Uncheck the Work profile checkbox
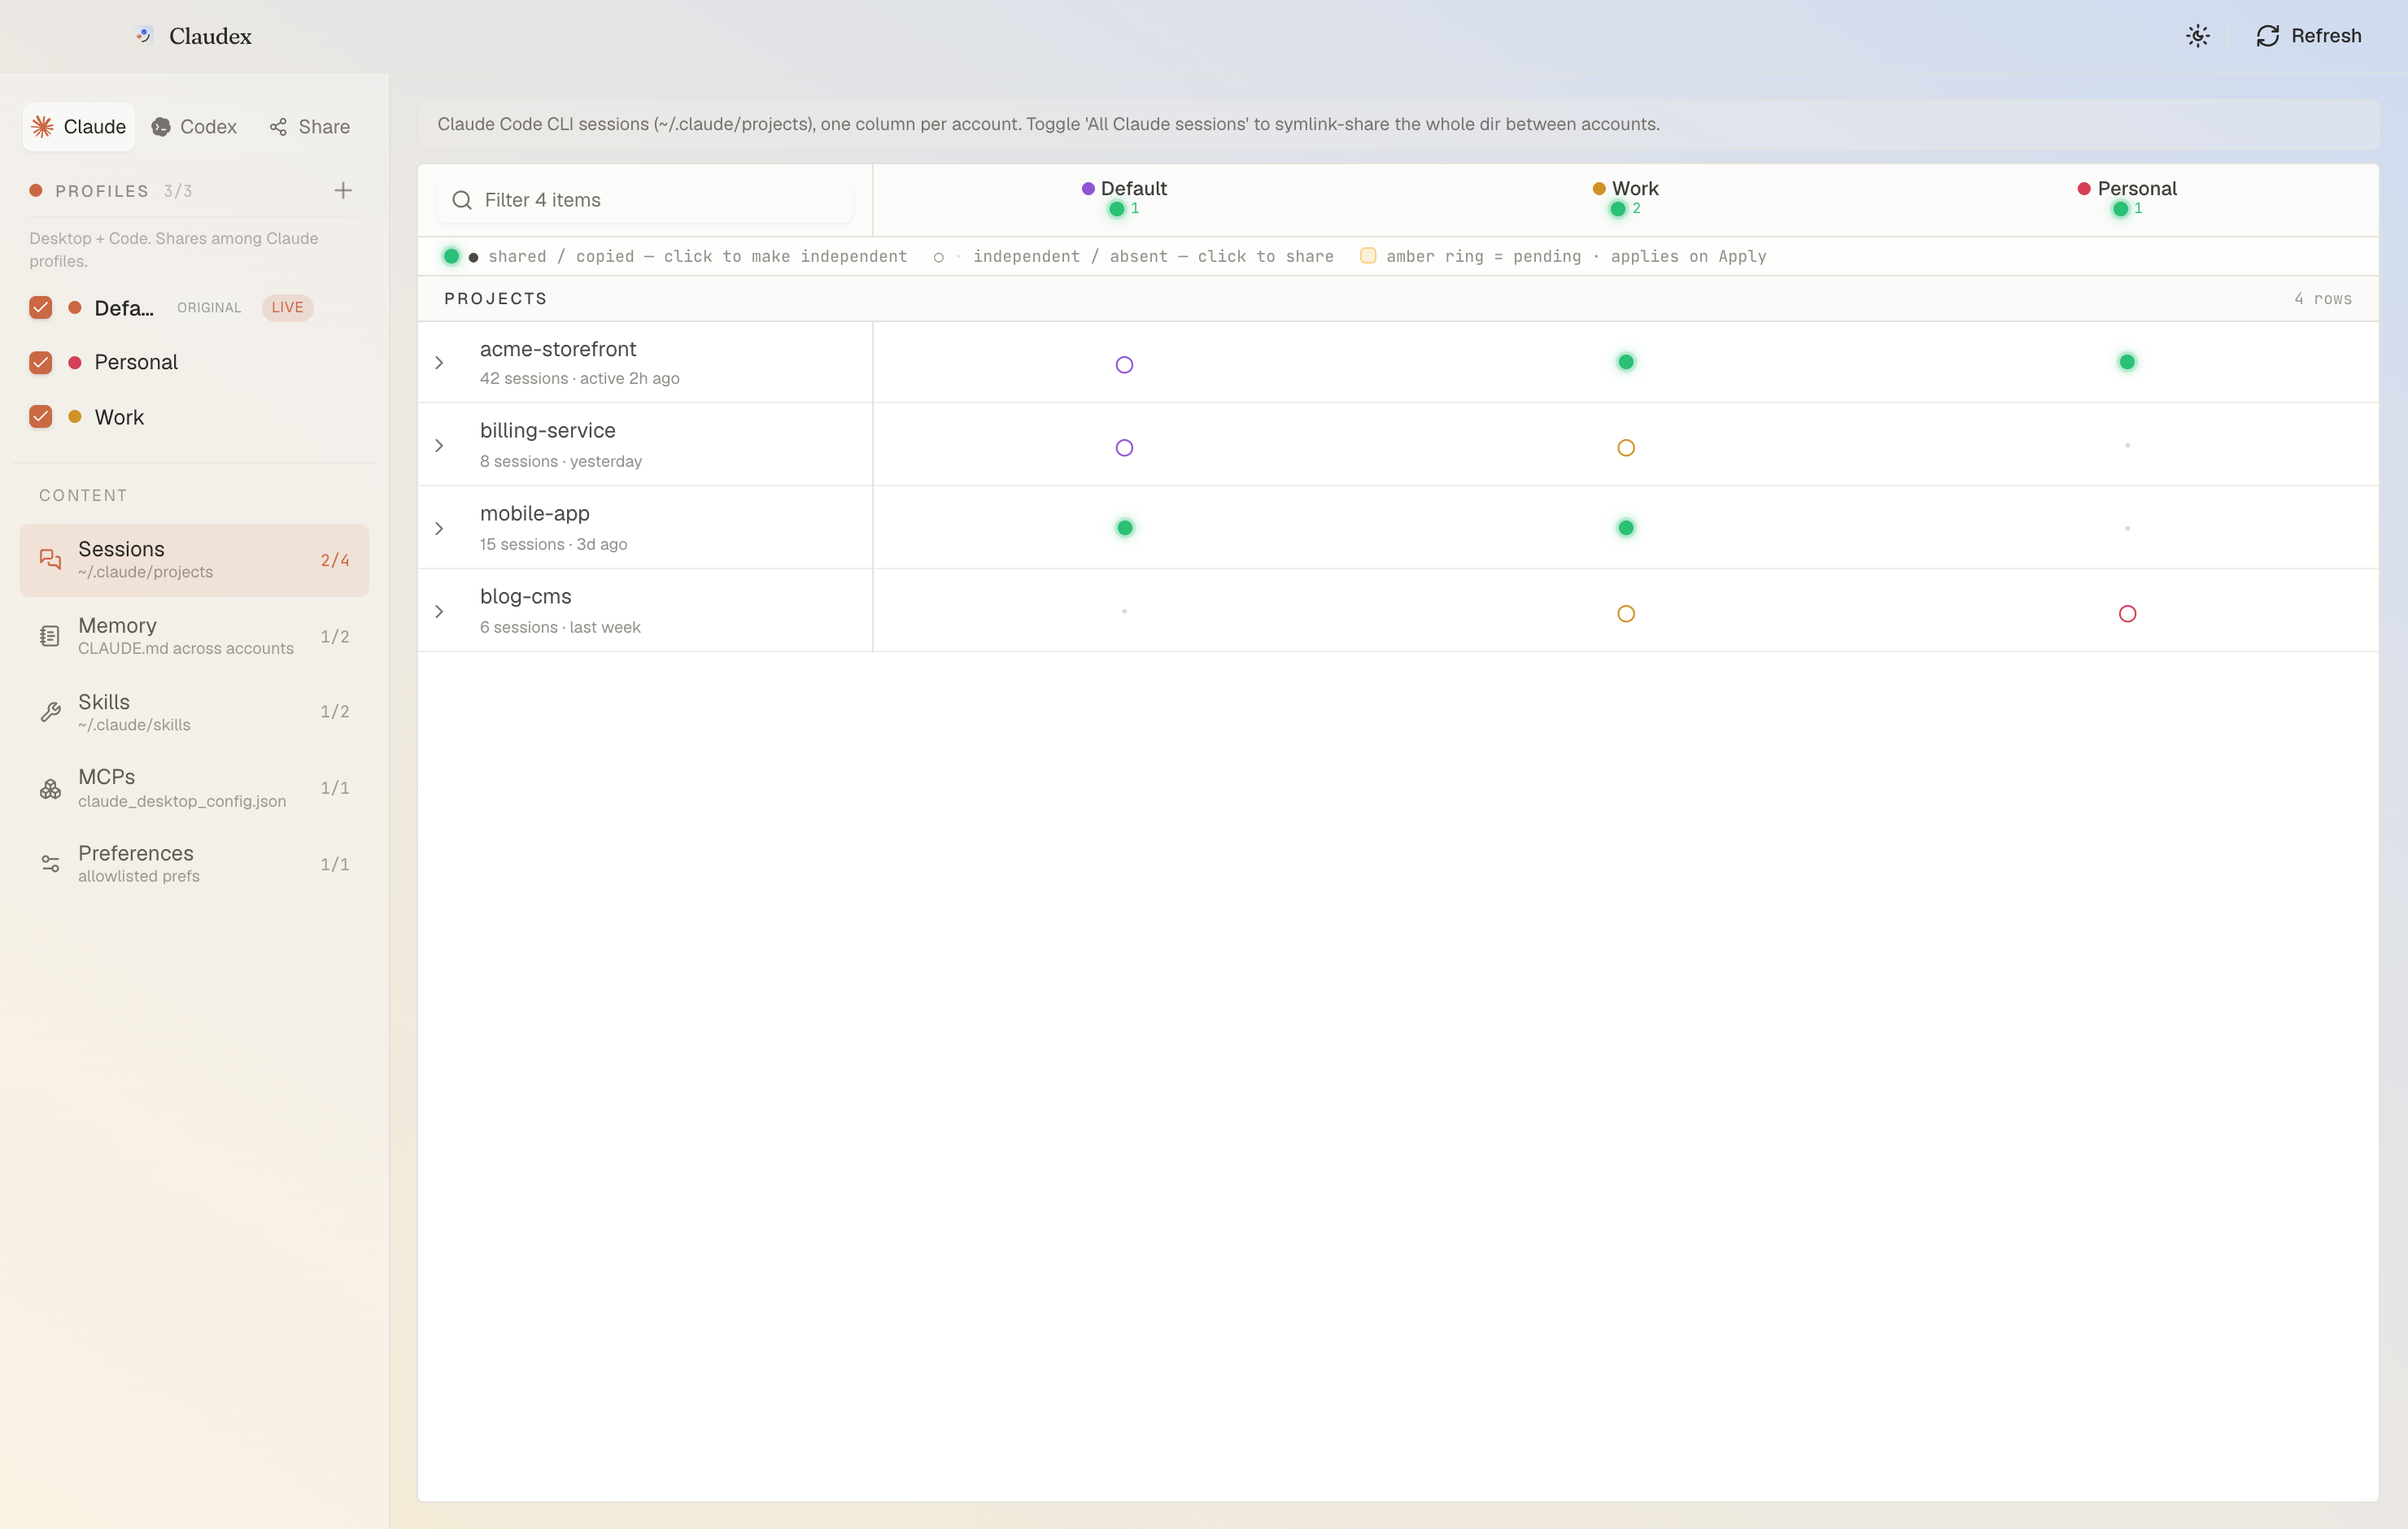The image size is (2408, 1529). [x=41, y=417]
